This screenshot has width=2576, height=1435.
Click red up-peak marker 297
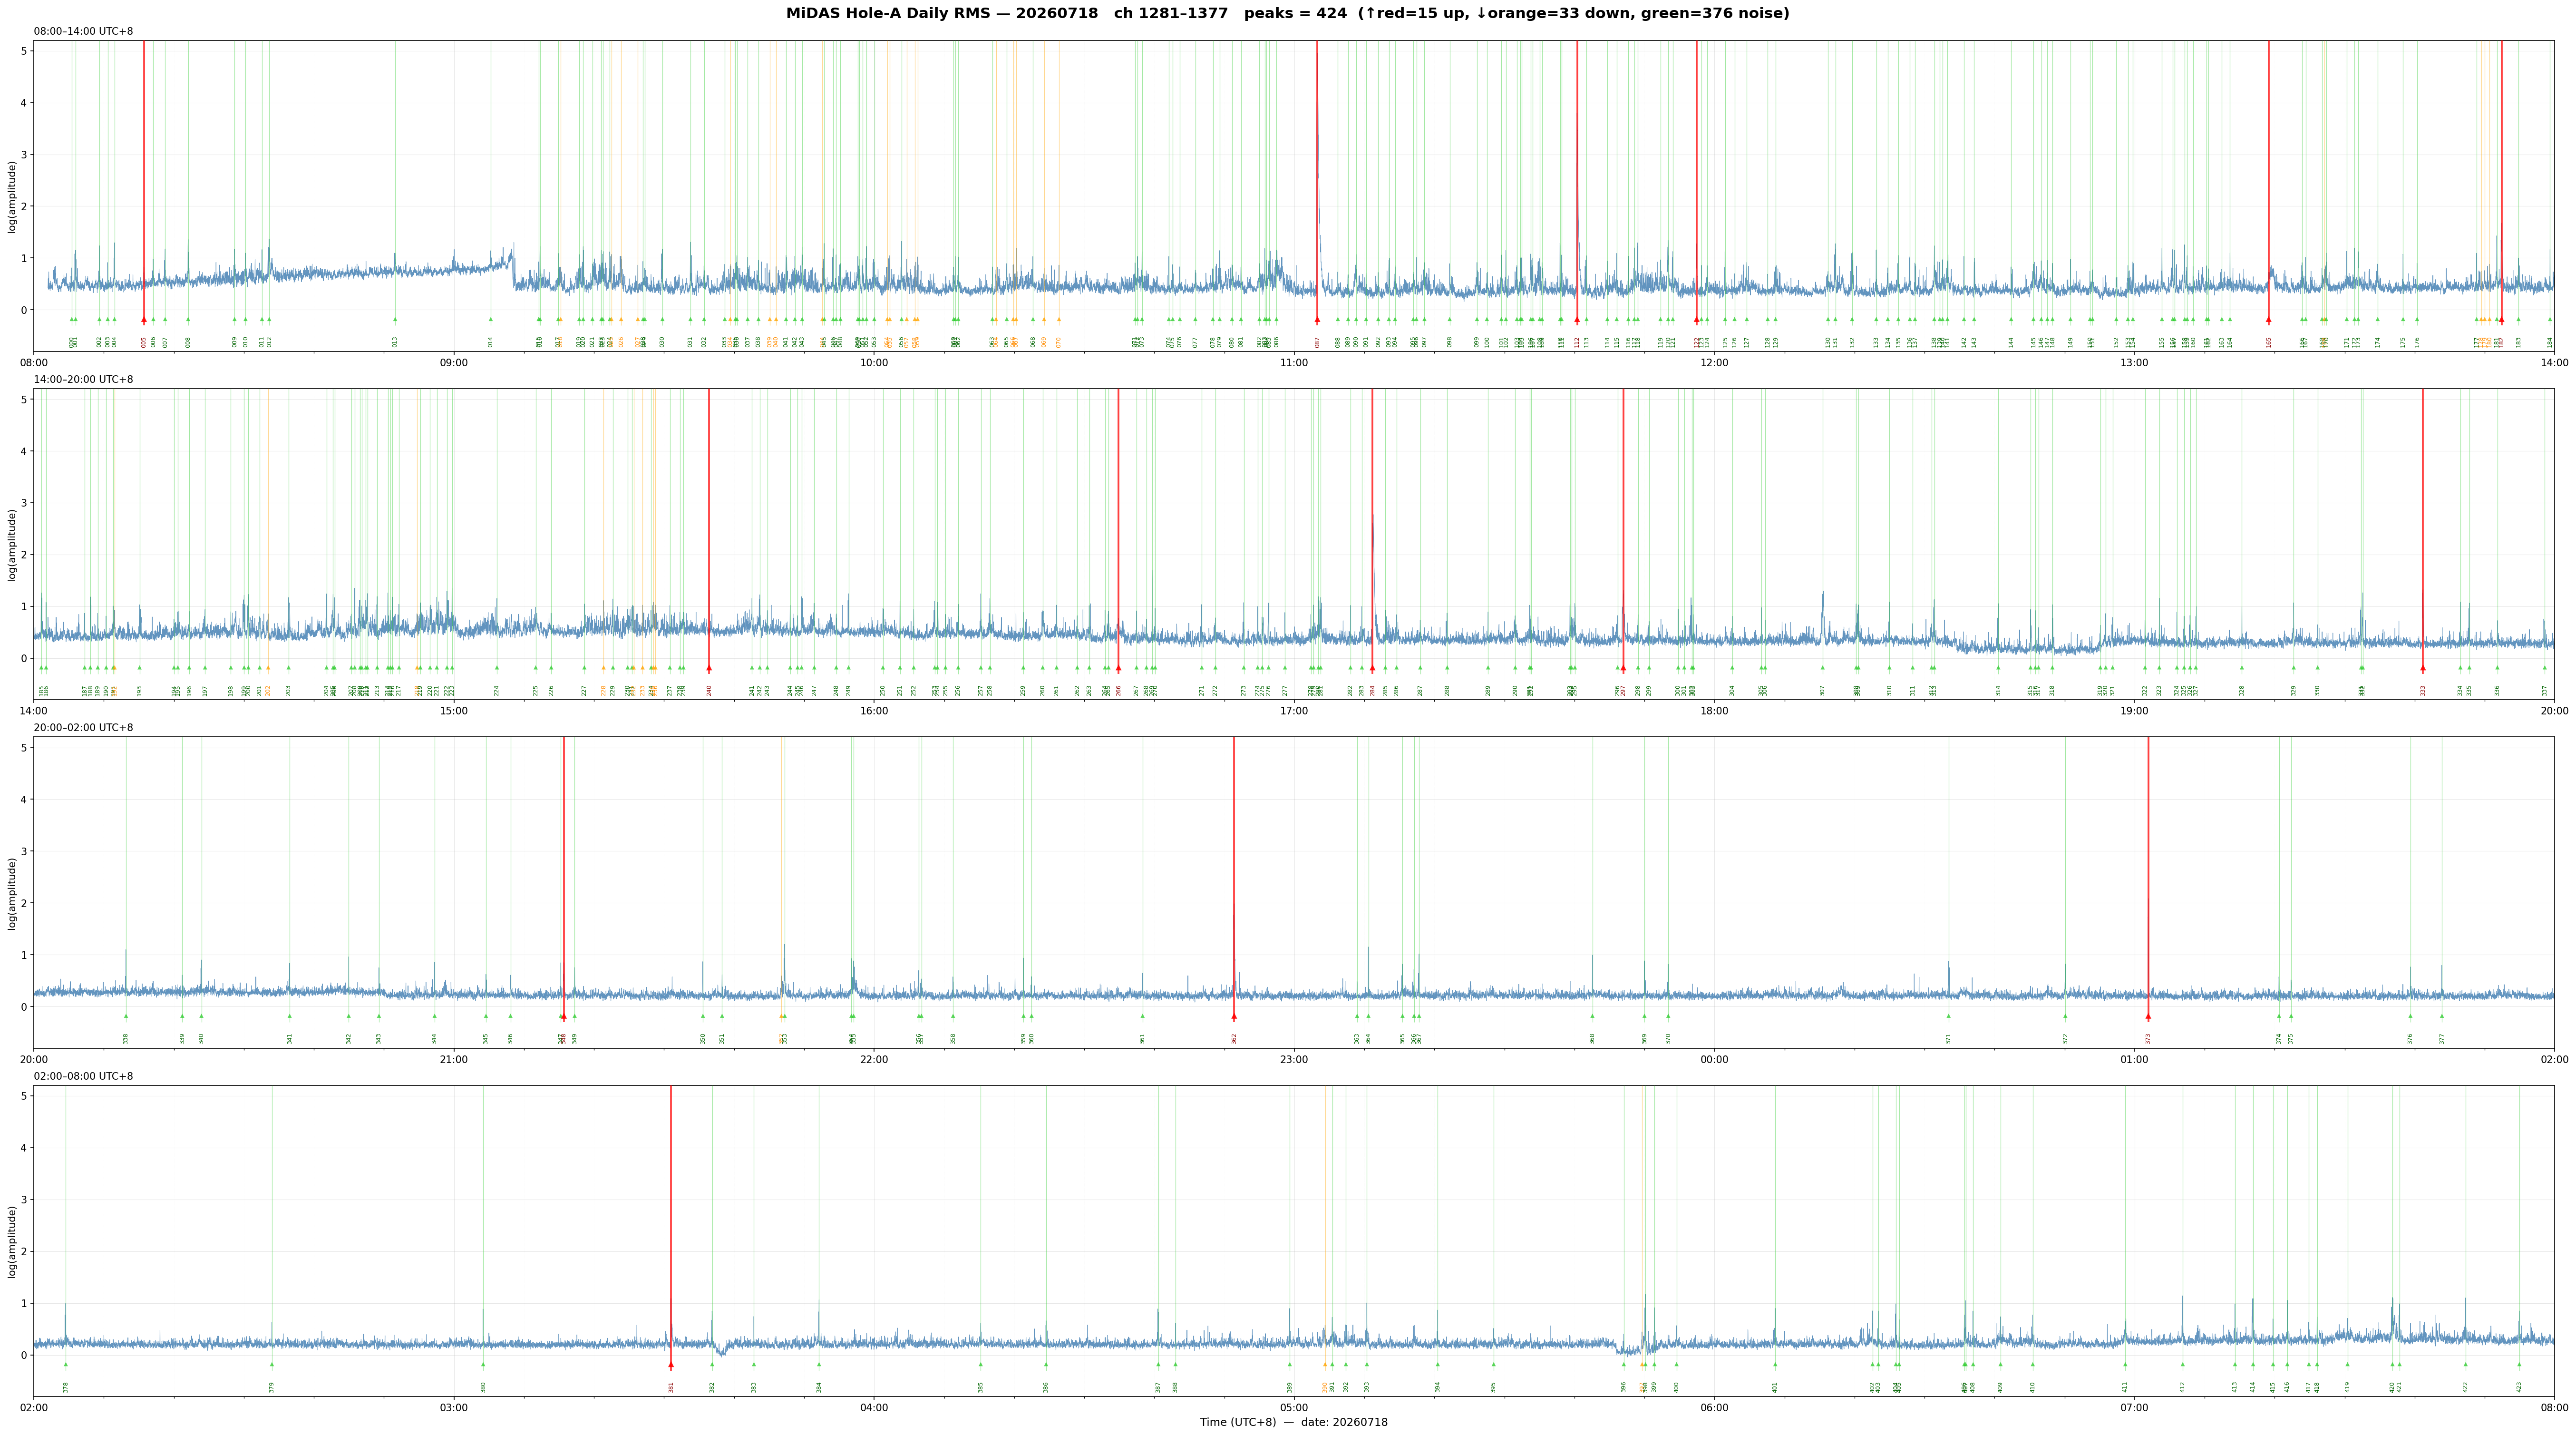point(1623,668)
